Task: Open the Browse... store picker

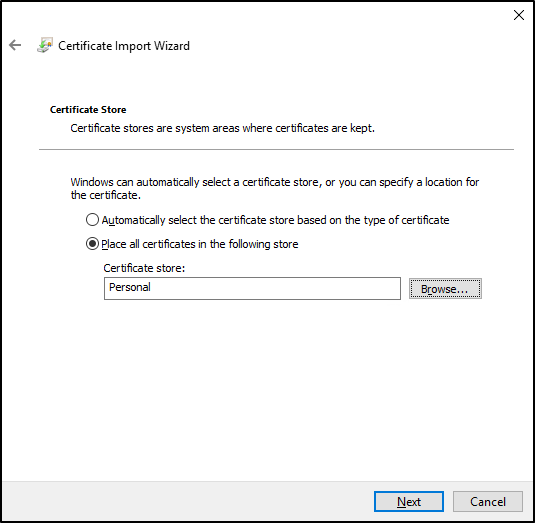Action: pos(445,289)
